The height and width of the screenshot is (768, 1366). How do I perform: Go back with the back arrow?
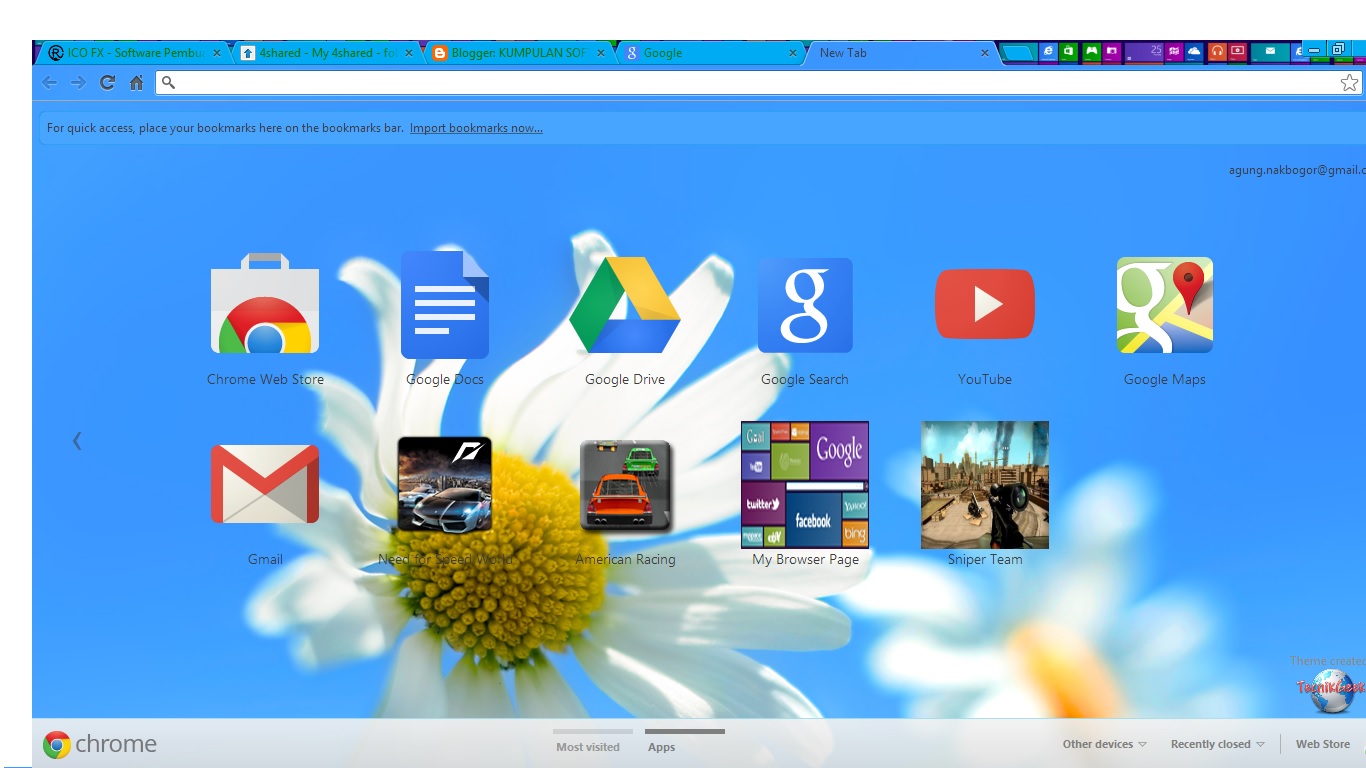[49, 83]
